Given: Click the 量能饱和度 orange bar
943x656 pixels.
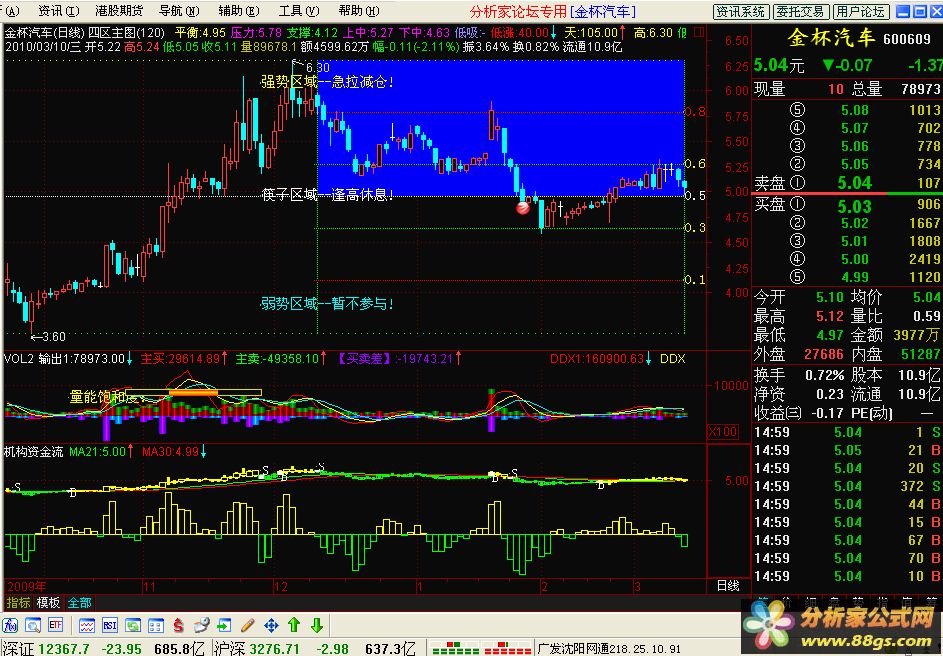Looking at the screenshot, I should [x=194, y=393].
